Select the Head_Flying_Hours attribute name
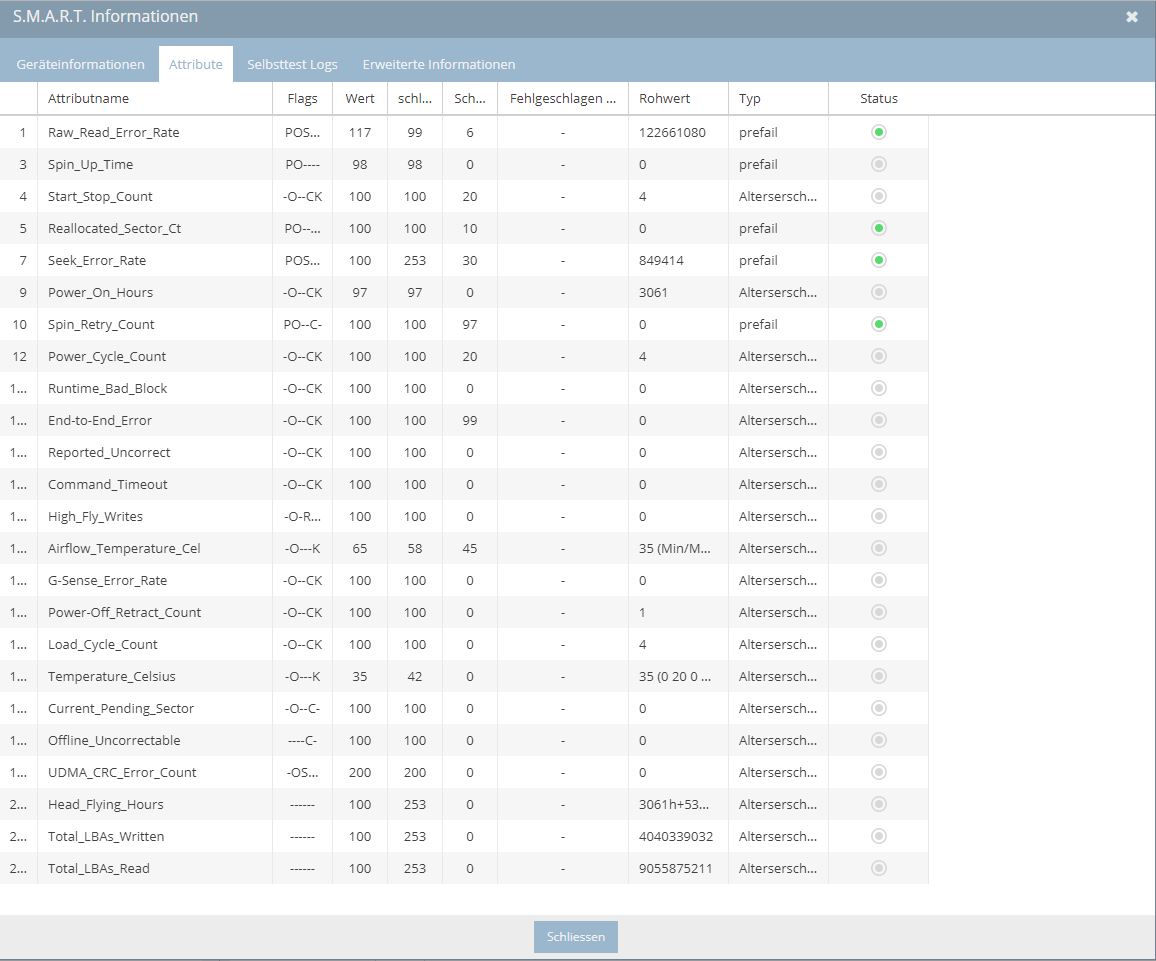This screenshot has height=961, width=1156. (x=105, y=805)
